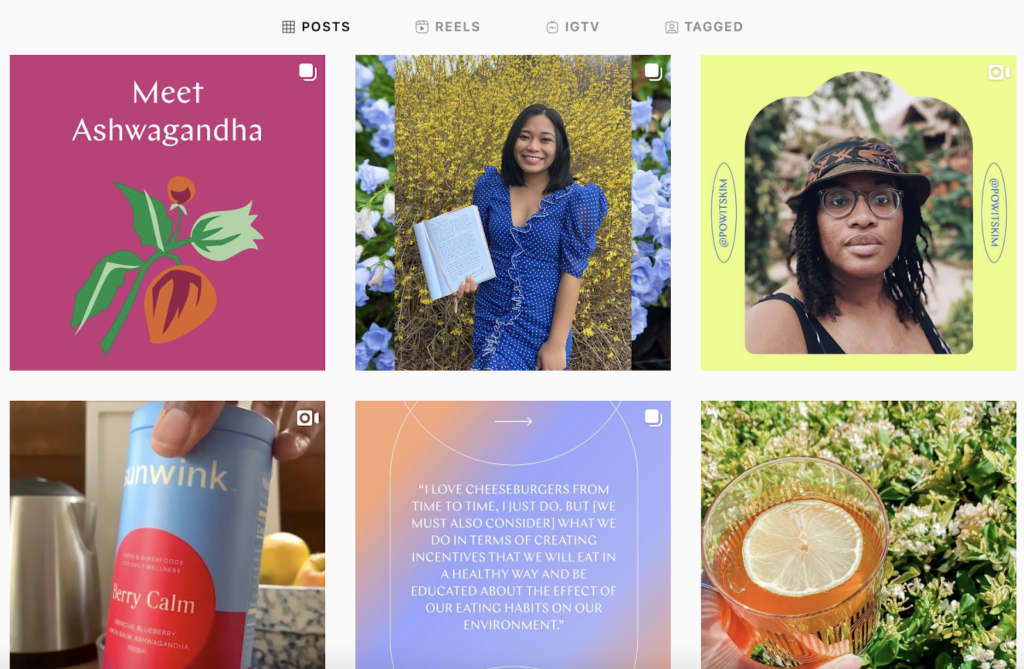Click carousel icon on blue dress photo

tap(653, 72)
